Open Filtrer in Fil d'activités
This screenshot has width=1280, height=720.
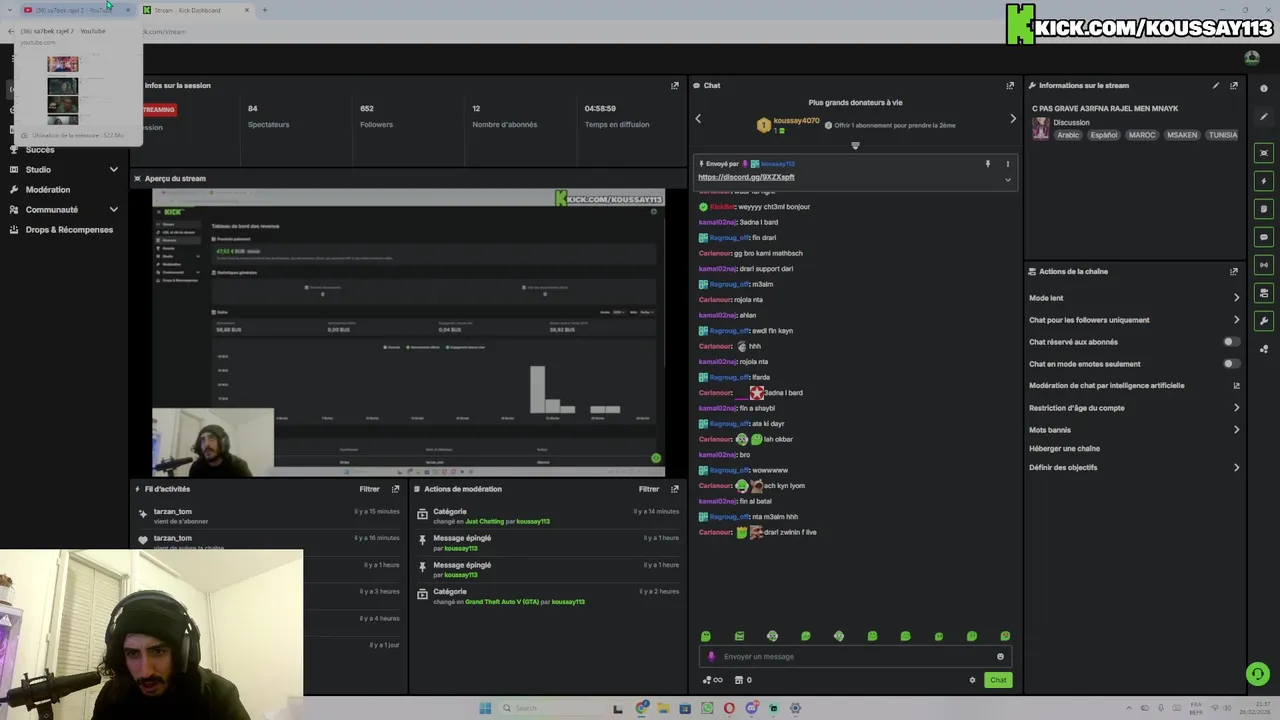click(x=370, y=489)
